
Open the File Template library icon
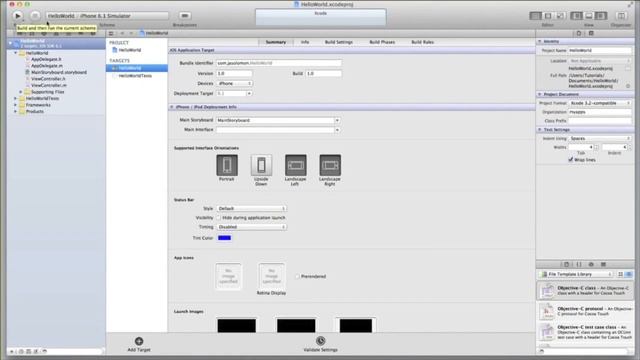pyautogui.click(x=567, y=264)
